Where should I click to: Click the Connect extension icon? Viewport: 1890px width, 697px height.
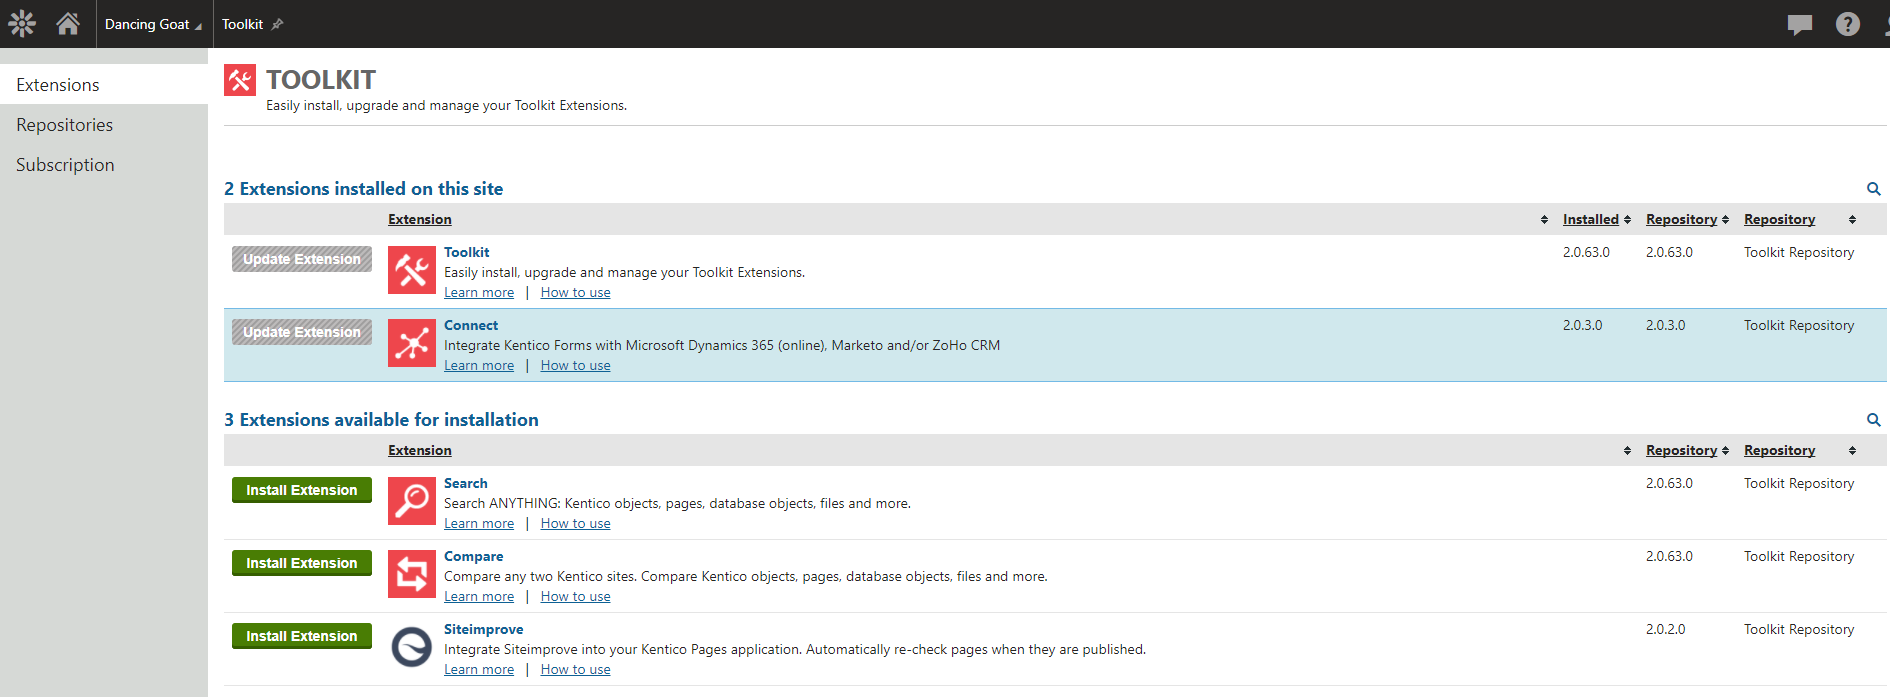[x=412, y=343]
